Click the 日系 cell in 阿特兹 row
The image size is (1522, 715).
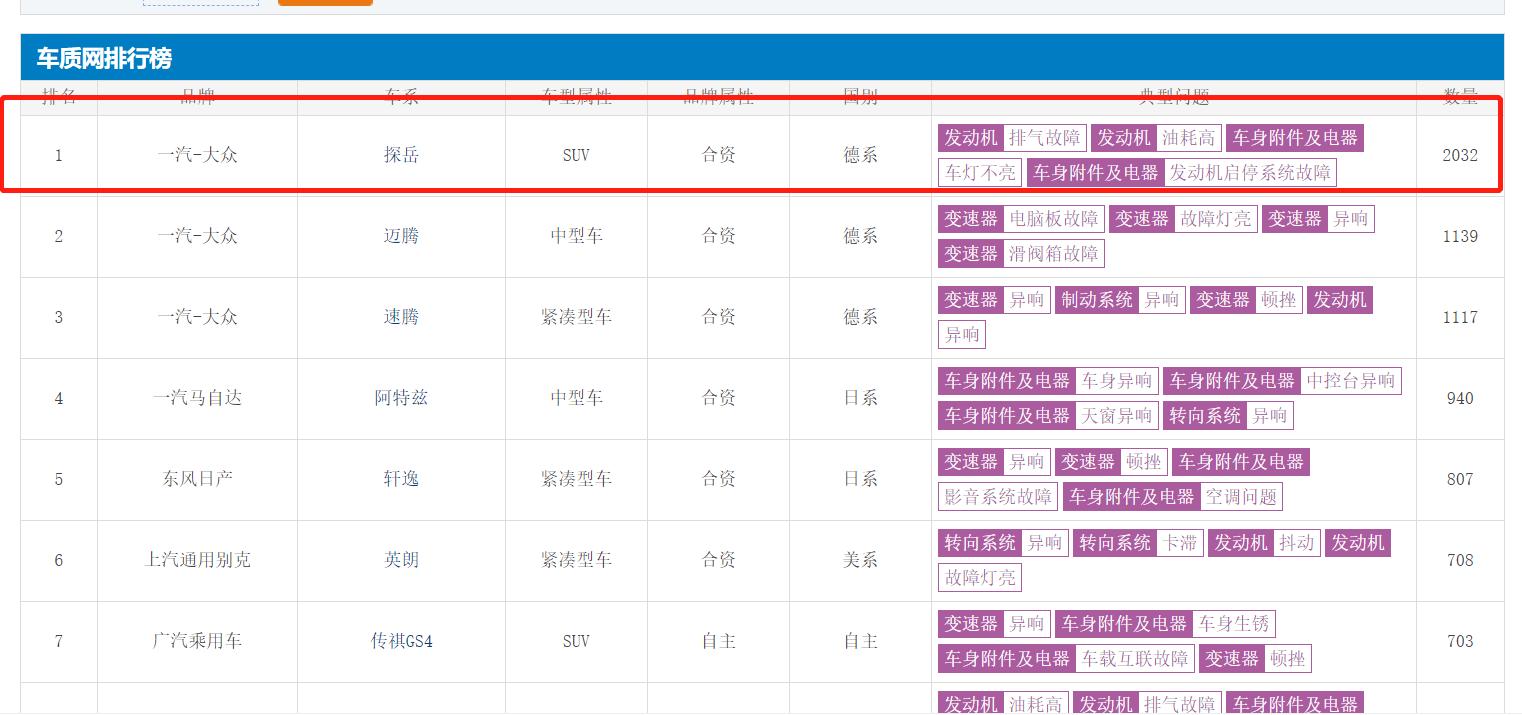pyautogui.click(x=860, y=398)
